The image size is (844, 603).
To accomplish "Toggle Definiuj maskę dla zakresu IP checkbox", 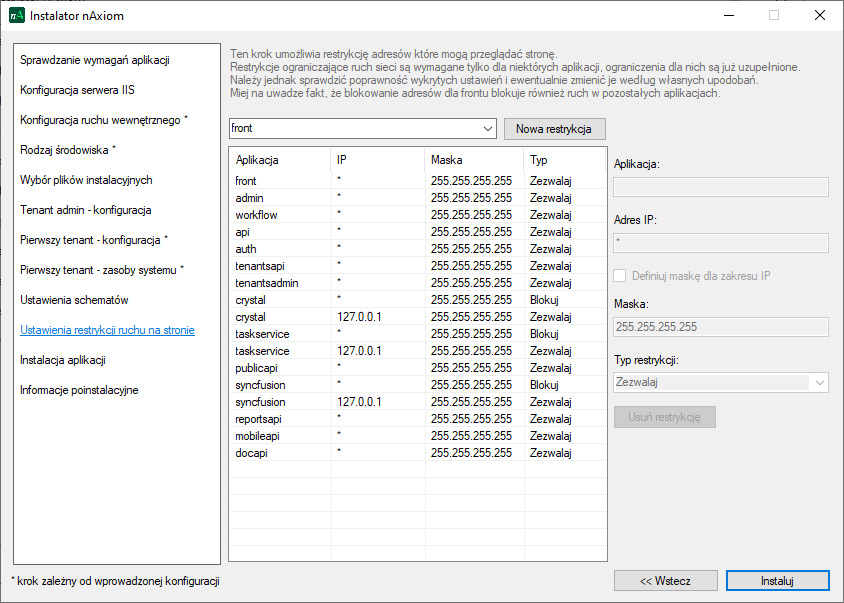I will click(x=620, y=276).
